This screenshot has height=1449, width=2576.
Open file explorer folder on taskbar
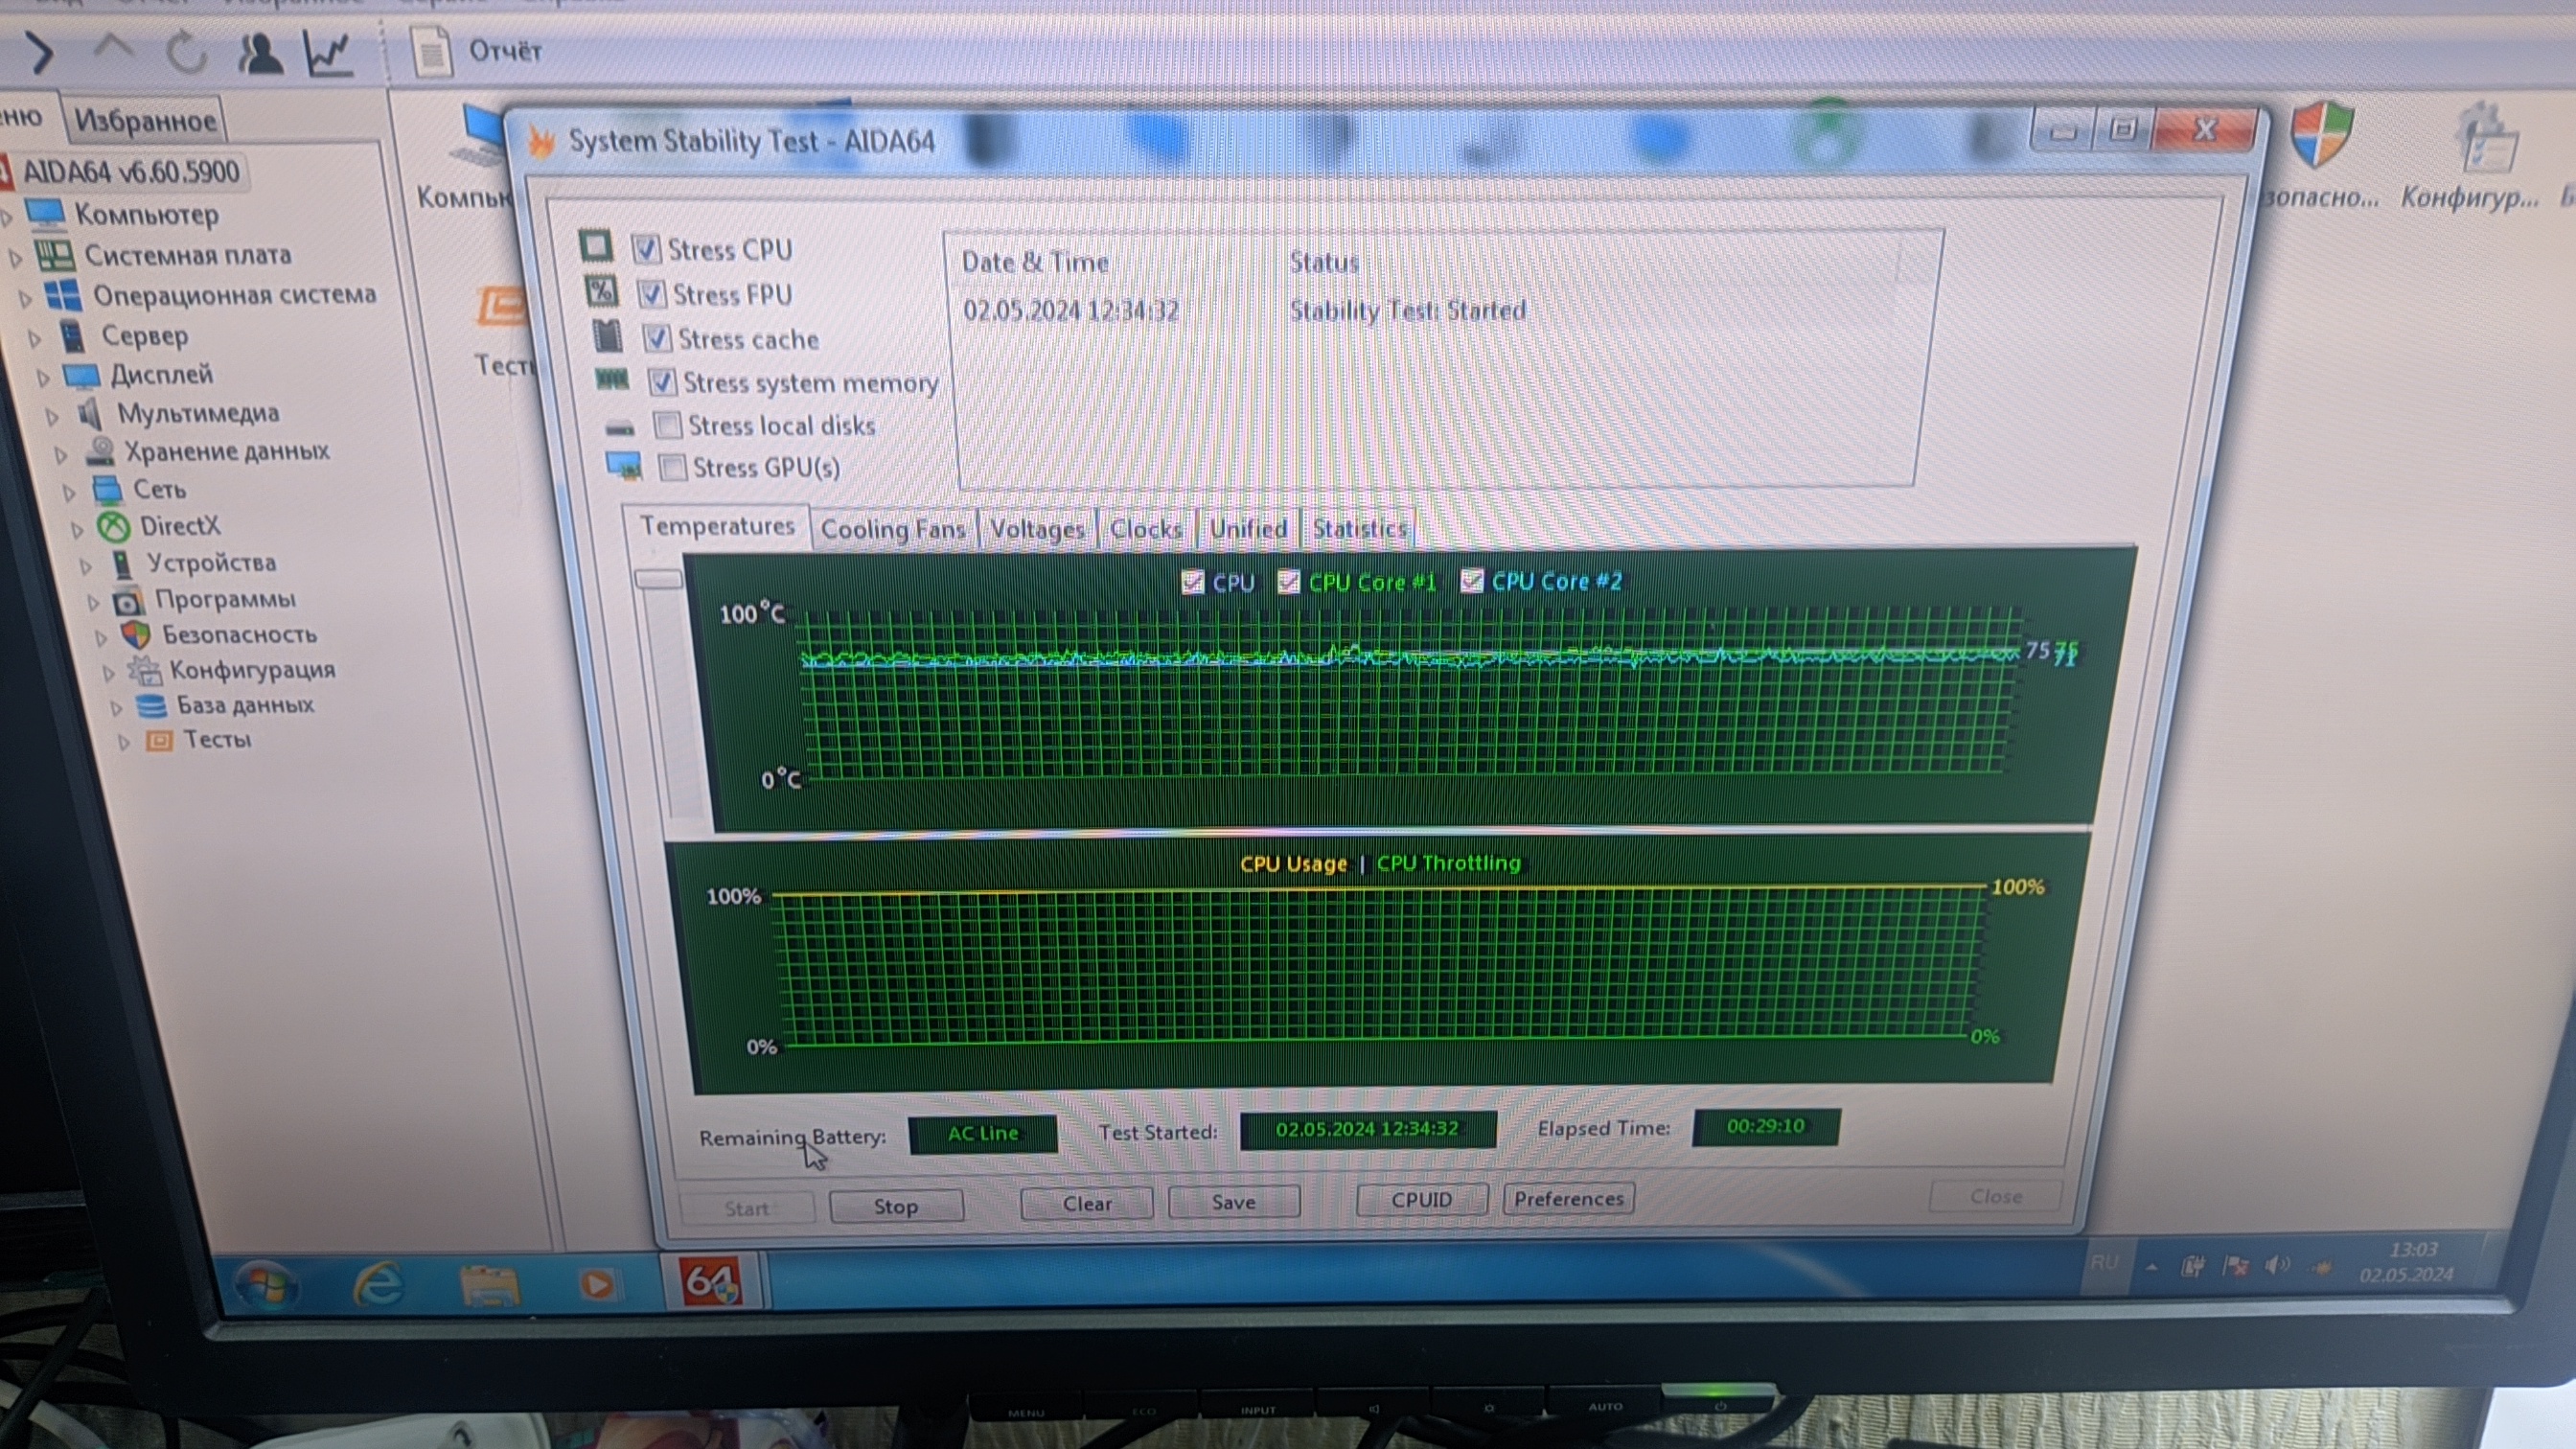489,1284
